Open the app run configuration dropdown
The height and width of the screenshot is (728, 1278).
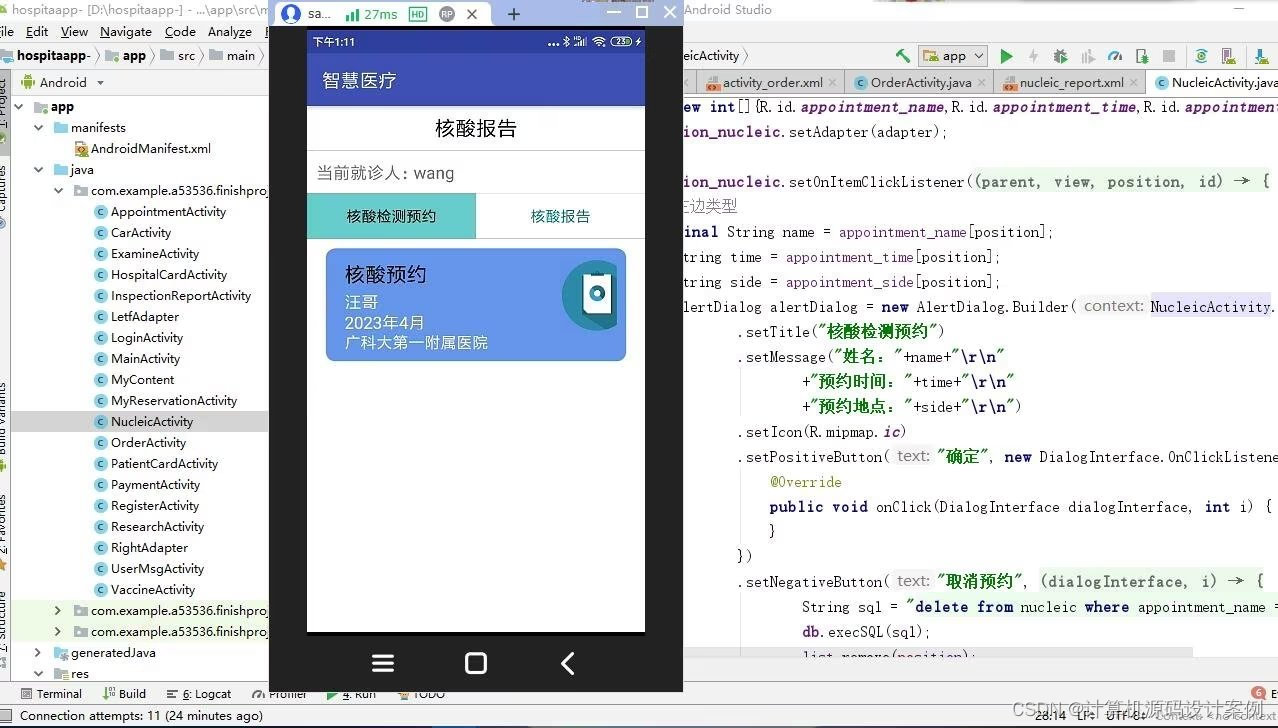point(952,56)
